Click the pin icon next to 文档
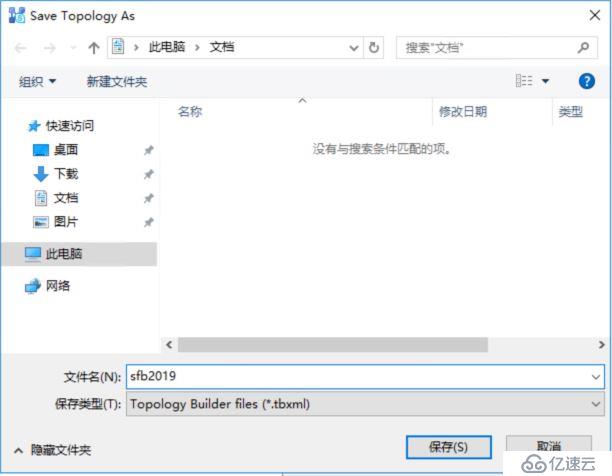The width and height of the screenshot is (612, 476). coord(148,198)
